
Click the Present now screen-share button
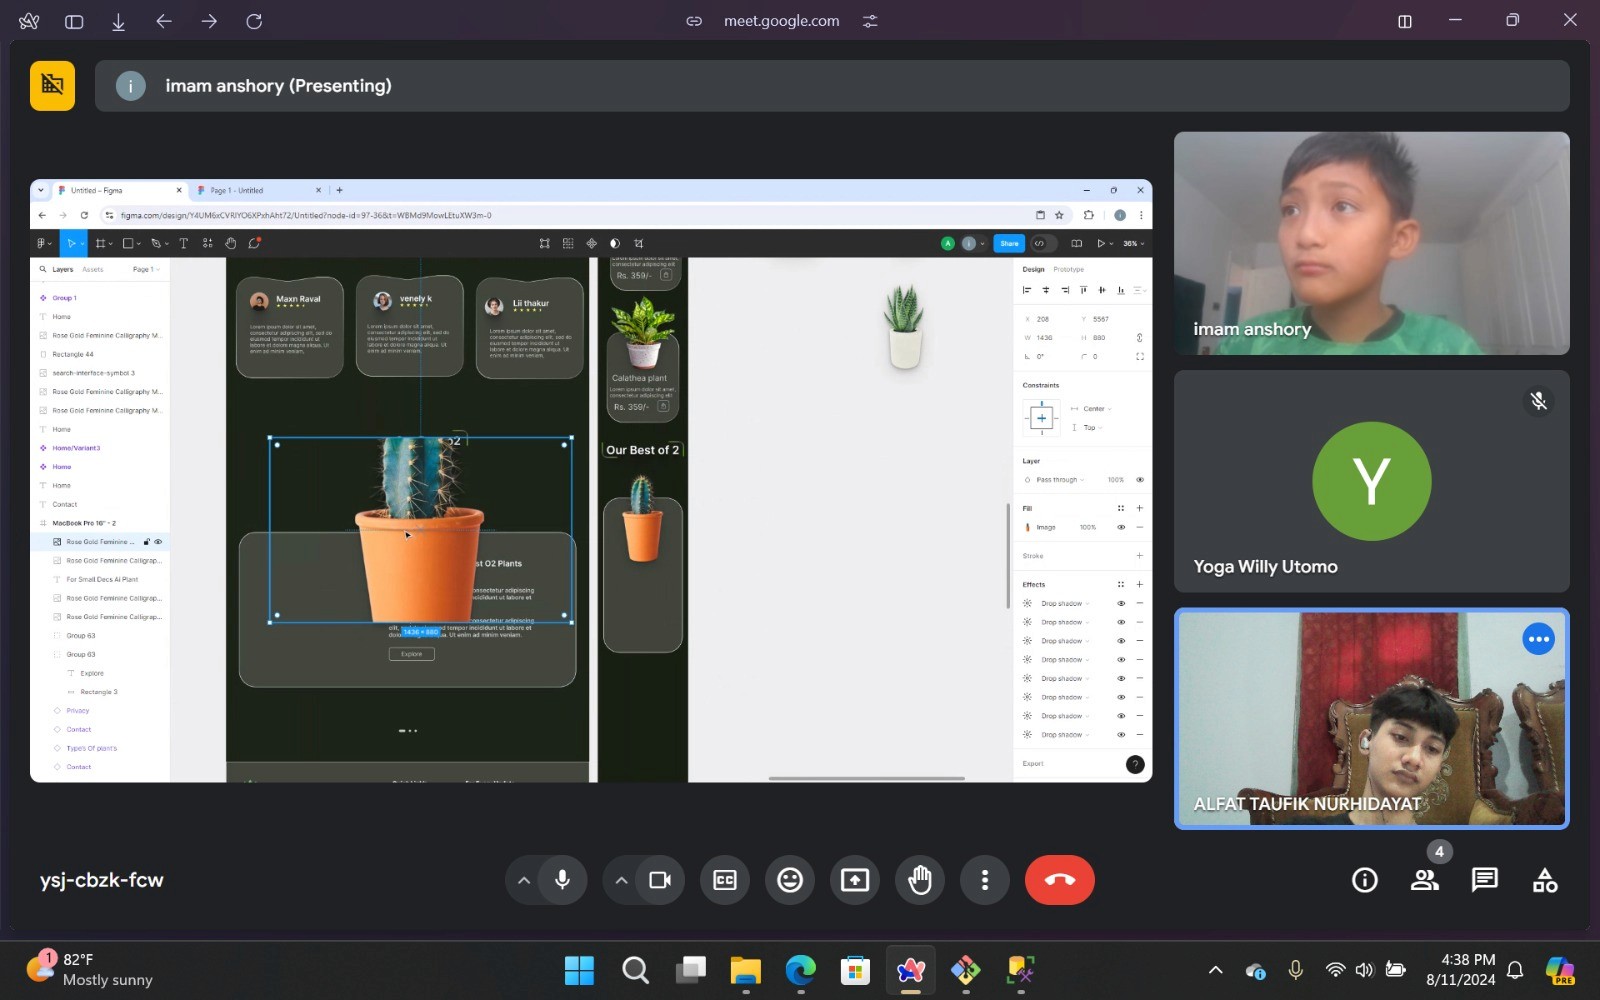click(x=855, y=880)
